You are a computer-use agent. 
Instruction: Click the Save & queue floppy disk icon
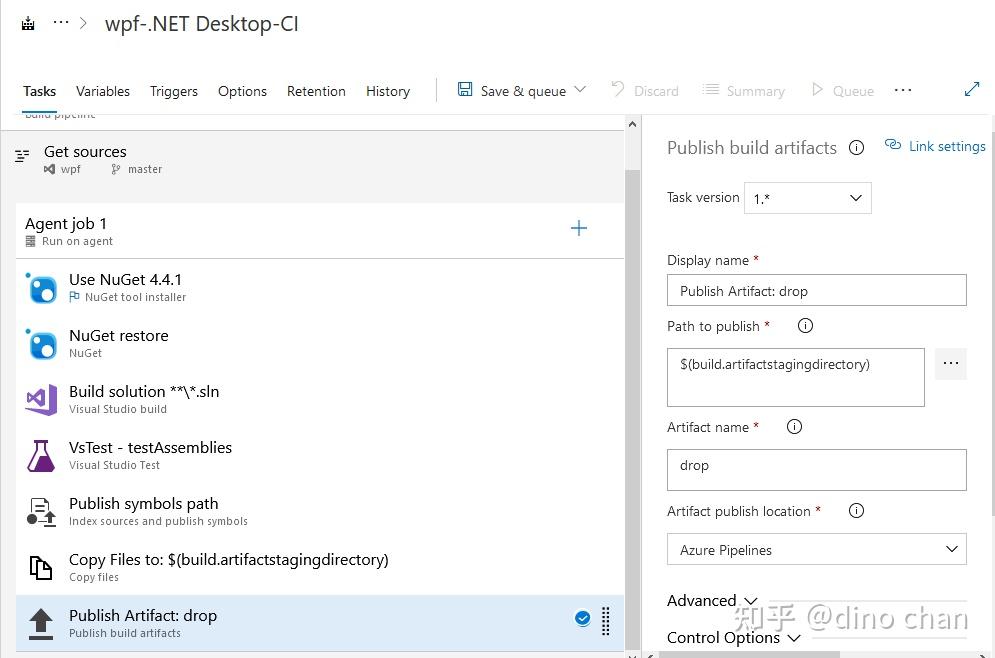[465, 89]
